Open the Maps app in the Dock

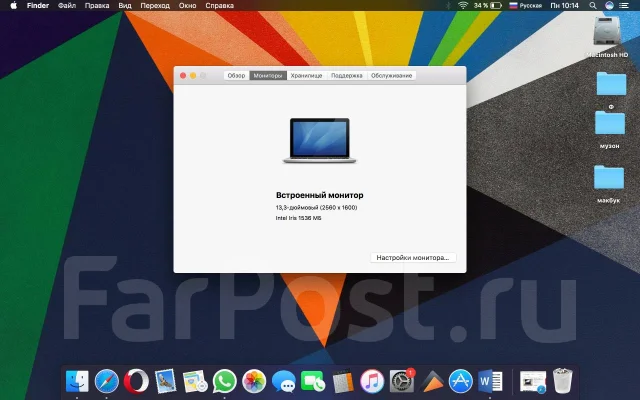(x=195, y=381)
